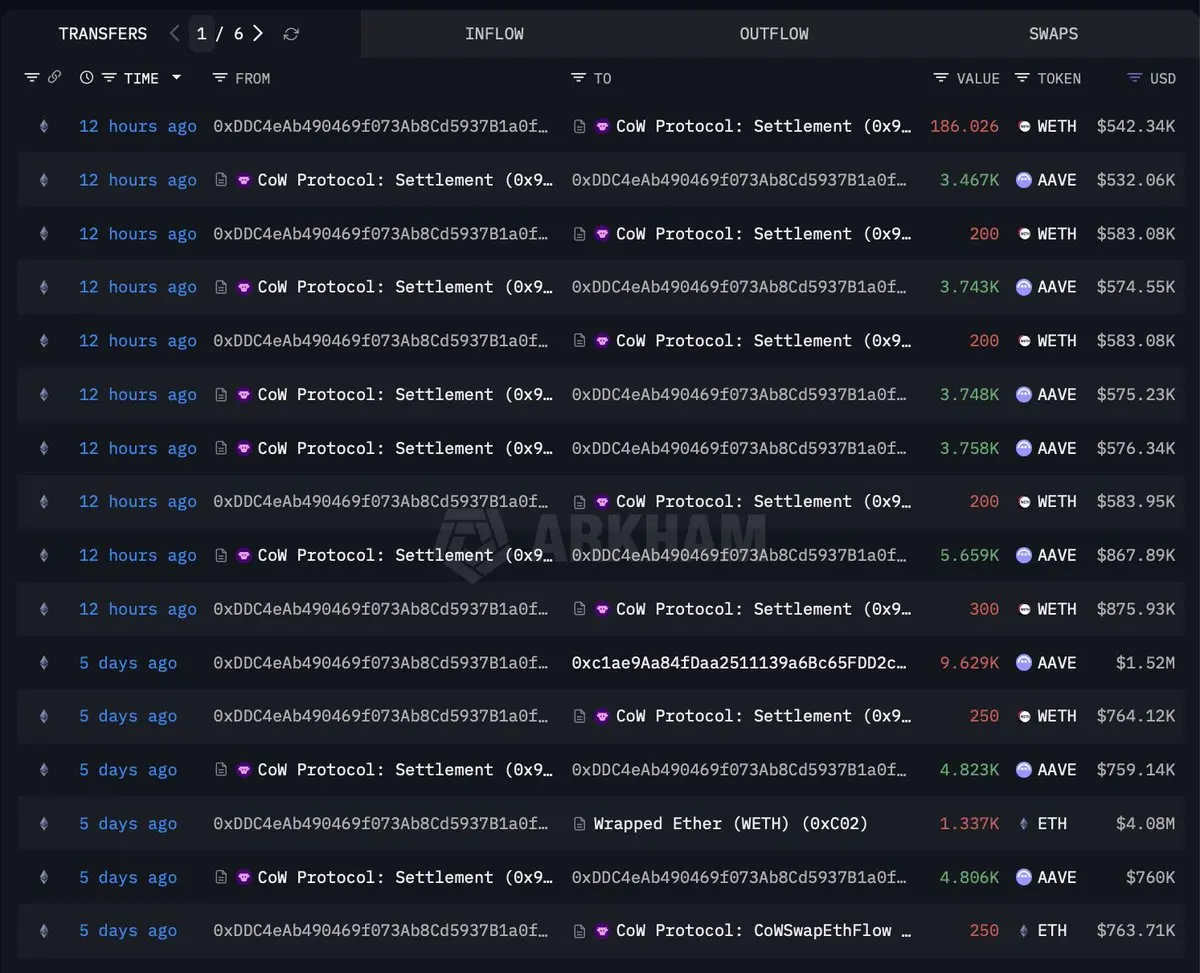This screenshot has height=973, width=1200.
Task: Open the VALUE column filter
Action: point(941,78)
